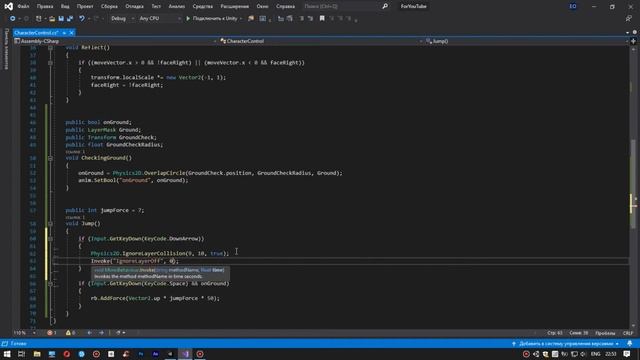This screenshot has height=360, width=640.
Task: Collapse the if block in Reflect()
Action: 50,63
